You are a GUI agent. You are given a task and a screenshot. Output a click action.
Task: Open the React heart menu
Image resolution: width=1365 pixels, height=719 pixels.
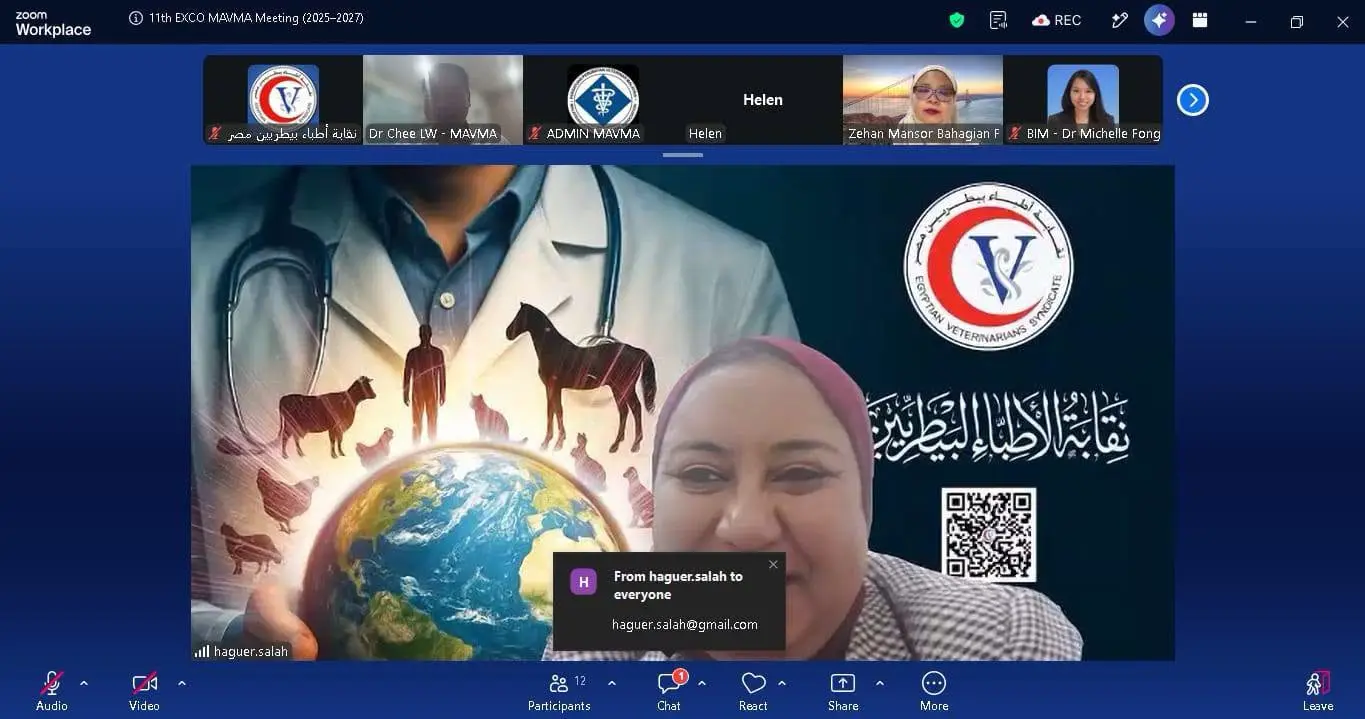753,690
